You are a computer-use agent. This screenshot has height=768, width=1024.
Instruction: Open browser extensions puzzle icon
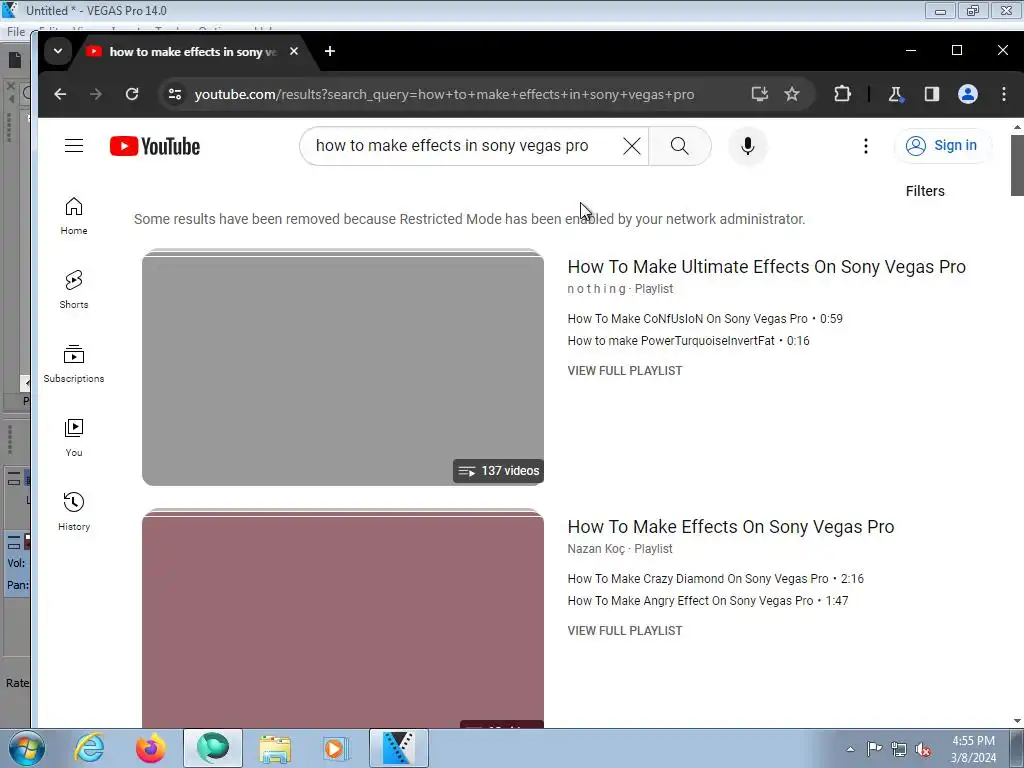(x=842, y=94)
